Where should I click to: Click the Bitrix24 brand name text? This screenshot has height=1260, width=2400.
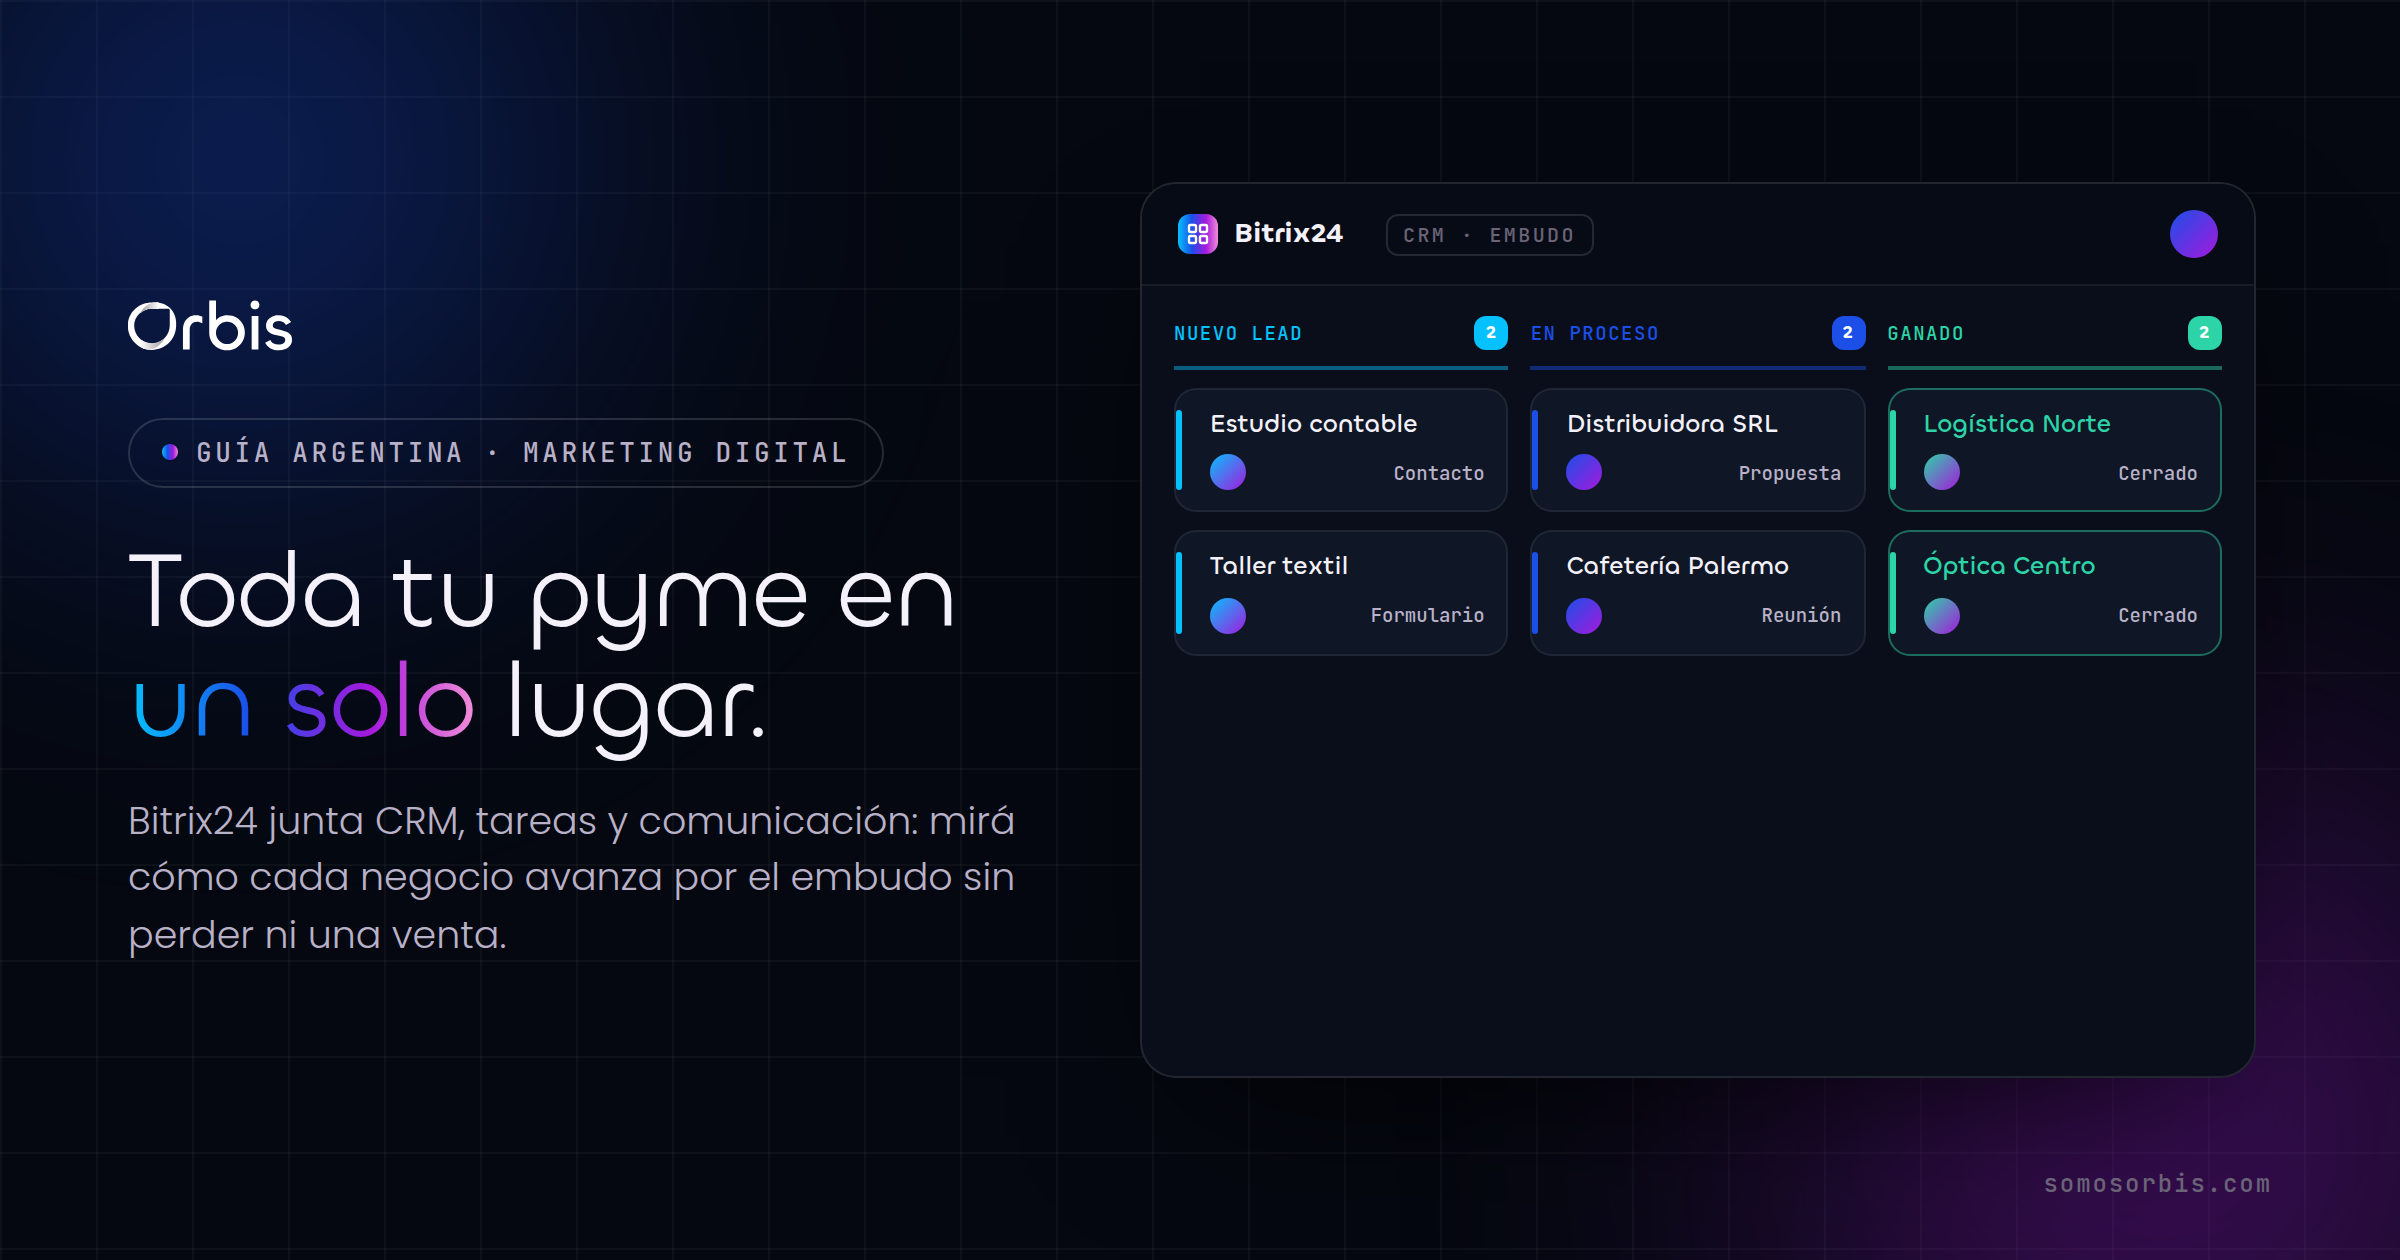(x=1288, y=233)
